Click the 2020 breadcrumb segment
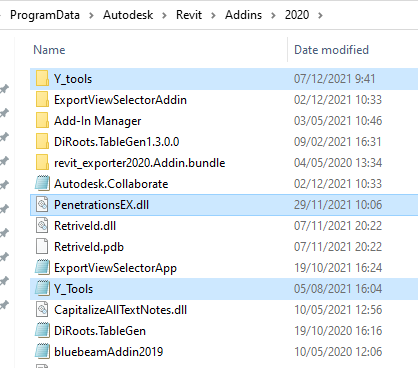This screenshot has width=418, height=368. point(297,15)
